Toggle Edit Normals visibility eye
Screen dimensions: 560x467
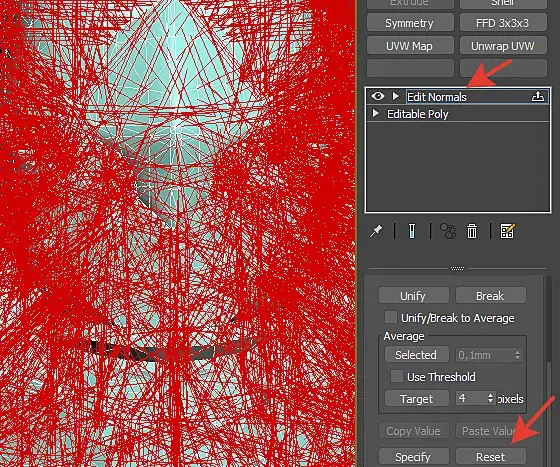(x=378, y=96)
